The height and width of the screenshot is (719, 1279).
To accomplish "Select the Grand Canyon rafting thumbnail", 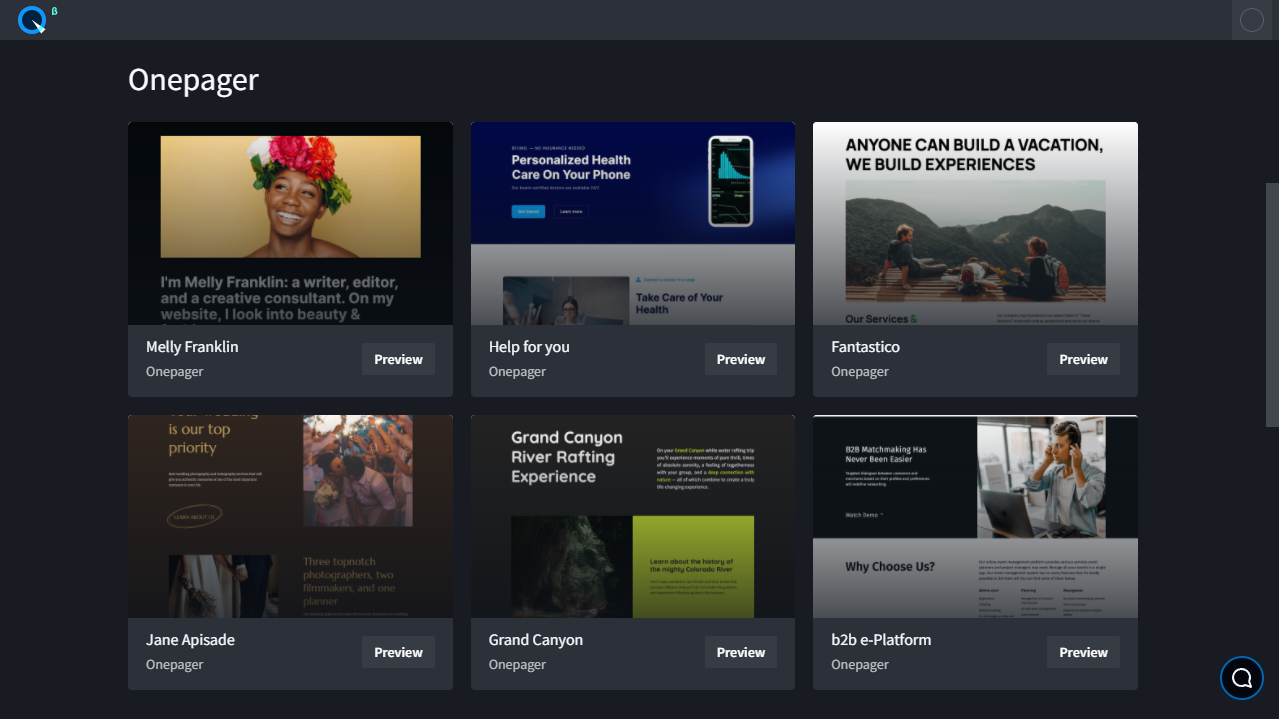I will pyautogui.click(x=633, y=516).
